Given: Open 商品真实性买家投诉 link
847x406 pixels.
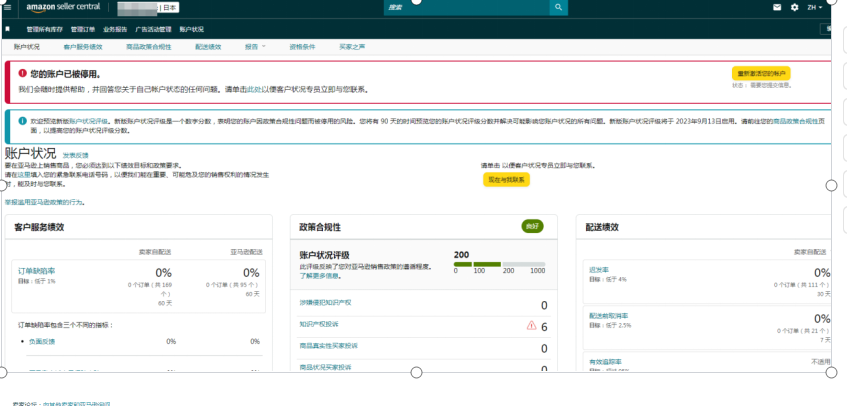Looking at the screenshot, I should [328, 346].
